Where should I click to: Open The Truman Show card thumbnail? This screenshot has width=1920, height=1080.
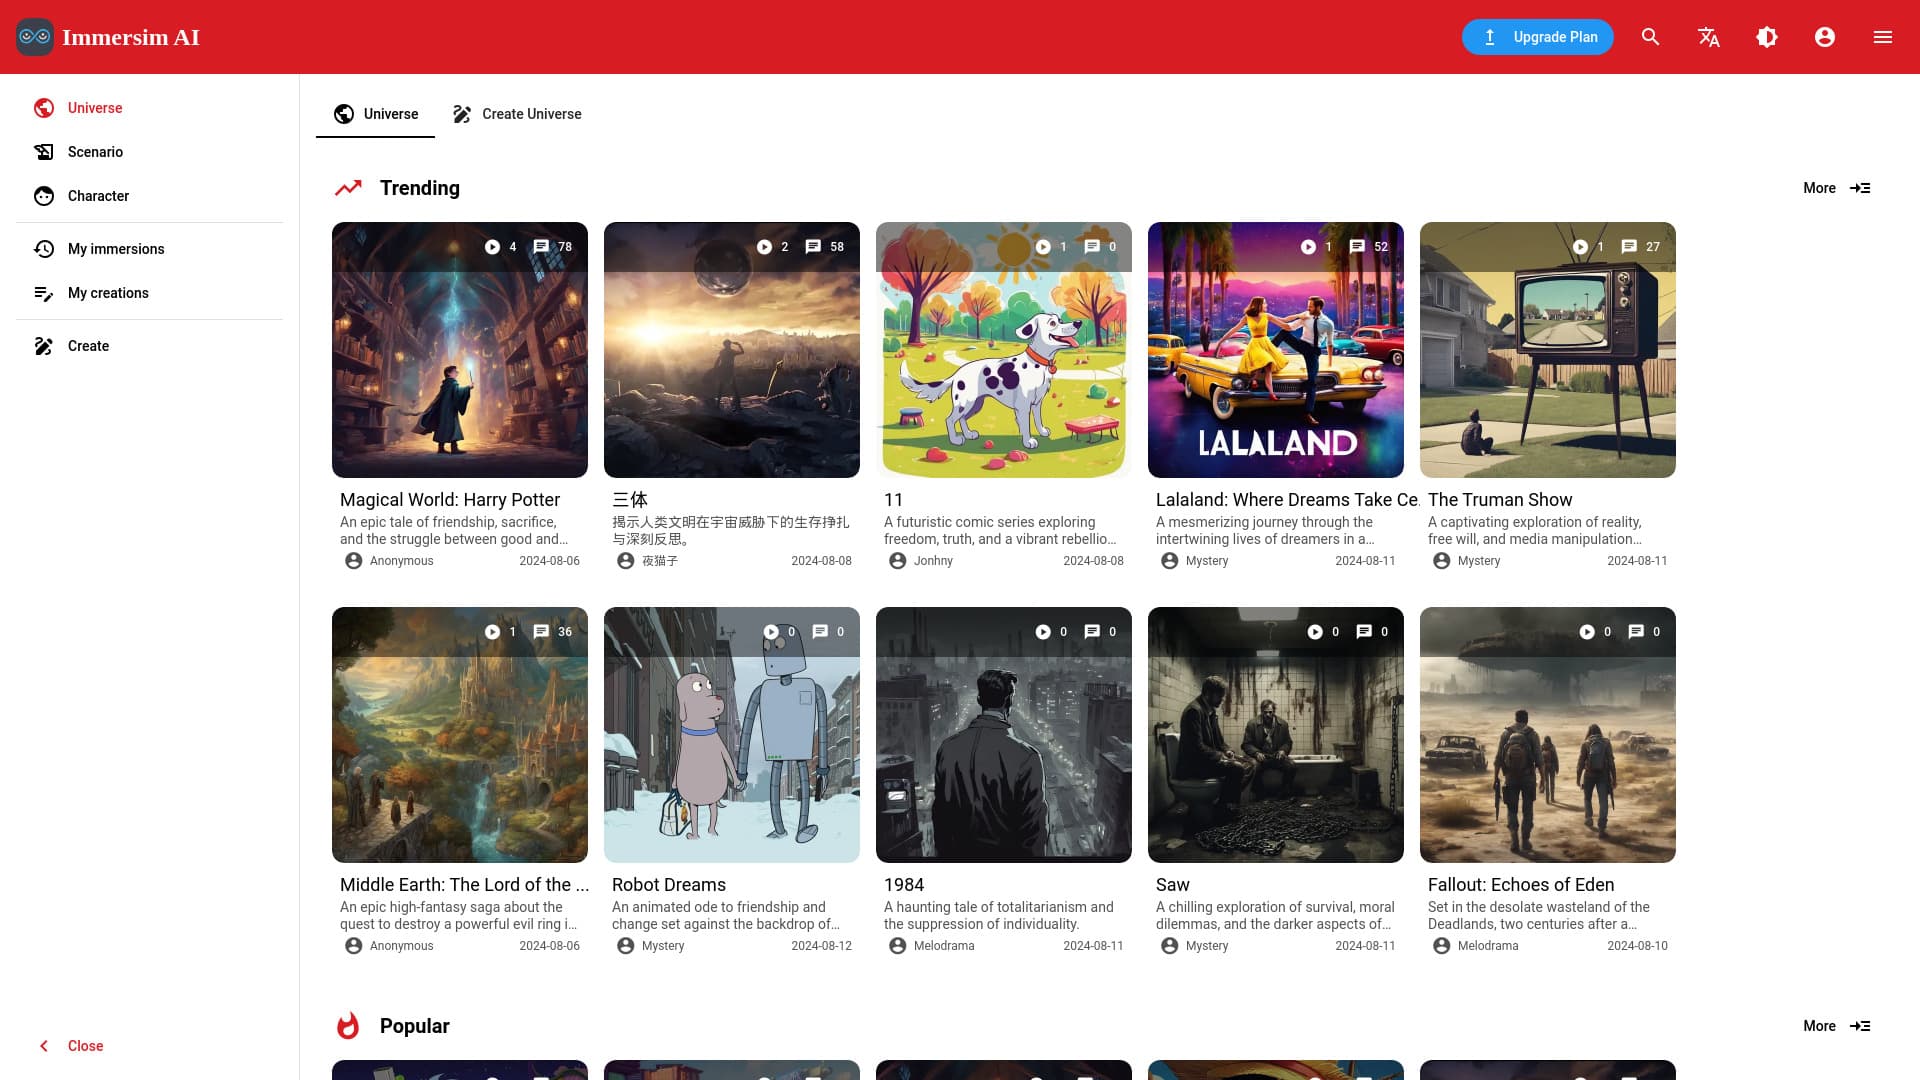pyautogui.click(x=1547, y=350)
